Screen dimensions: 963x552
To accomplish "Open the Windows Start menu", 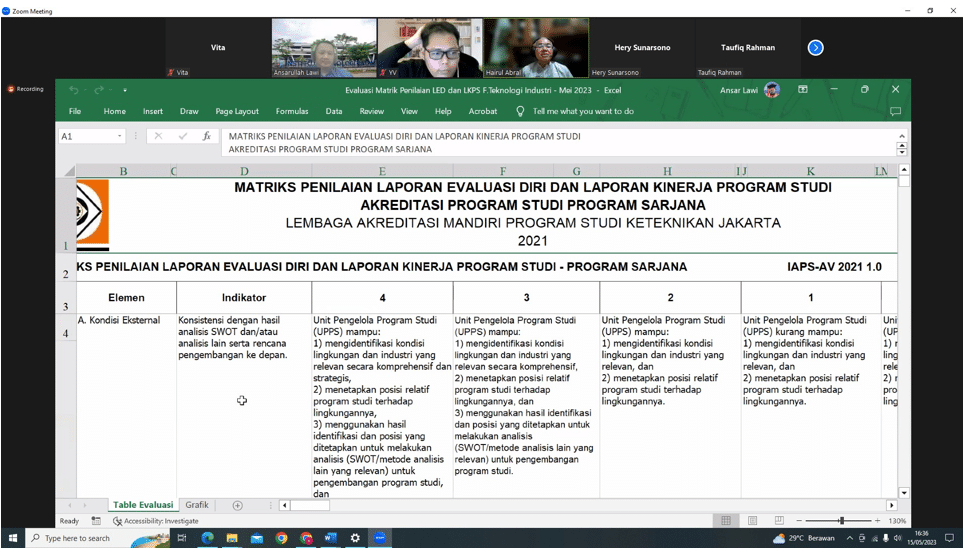I will 12,538.
